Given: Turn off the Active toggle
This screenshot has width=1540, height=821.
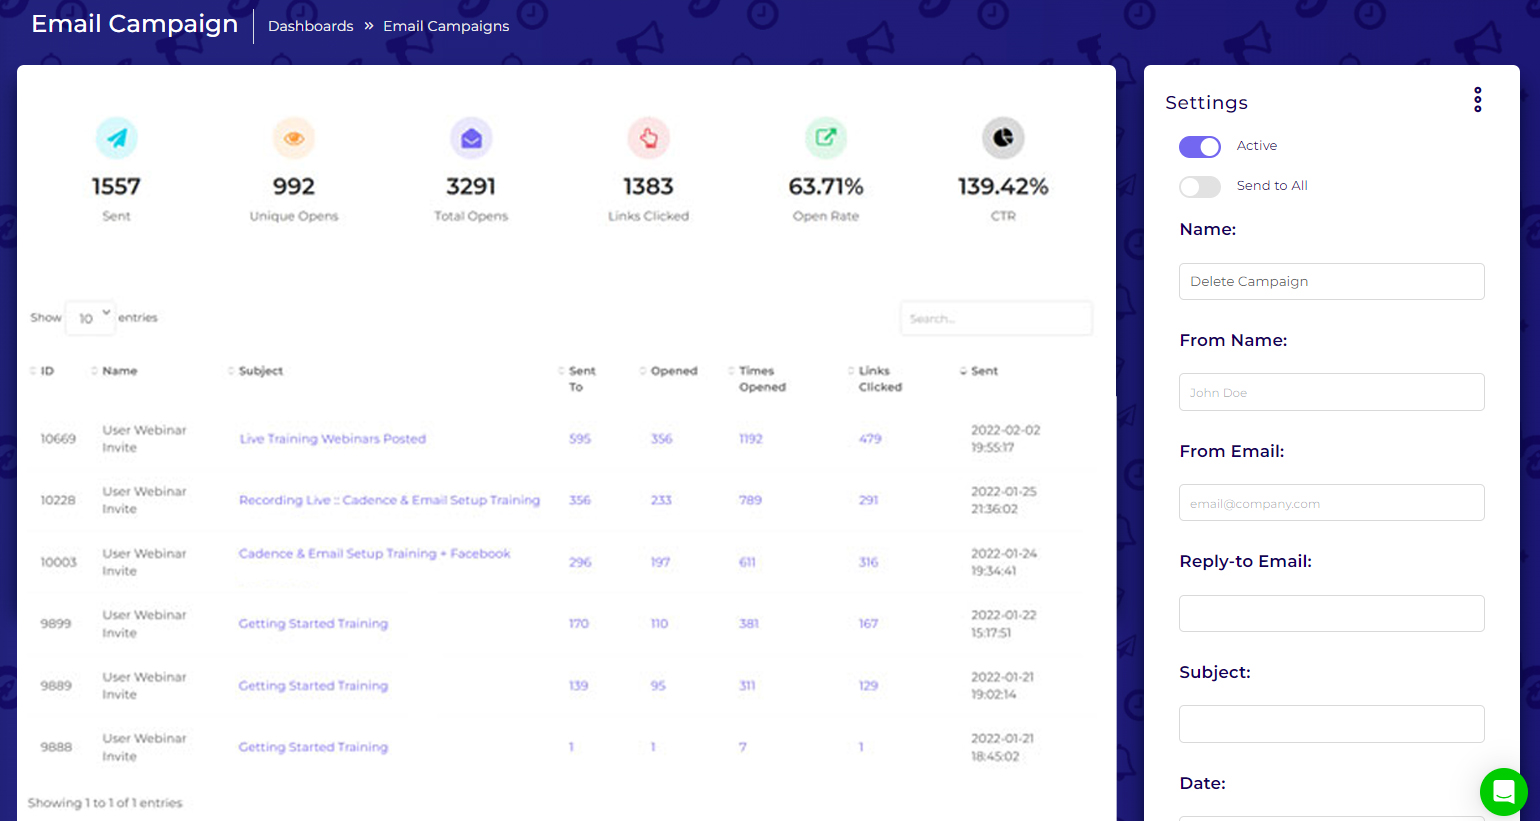Looking at the screenshot, I should click(x=1200, y=147).
